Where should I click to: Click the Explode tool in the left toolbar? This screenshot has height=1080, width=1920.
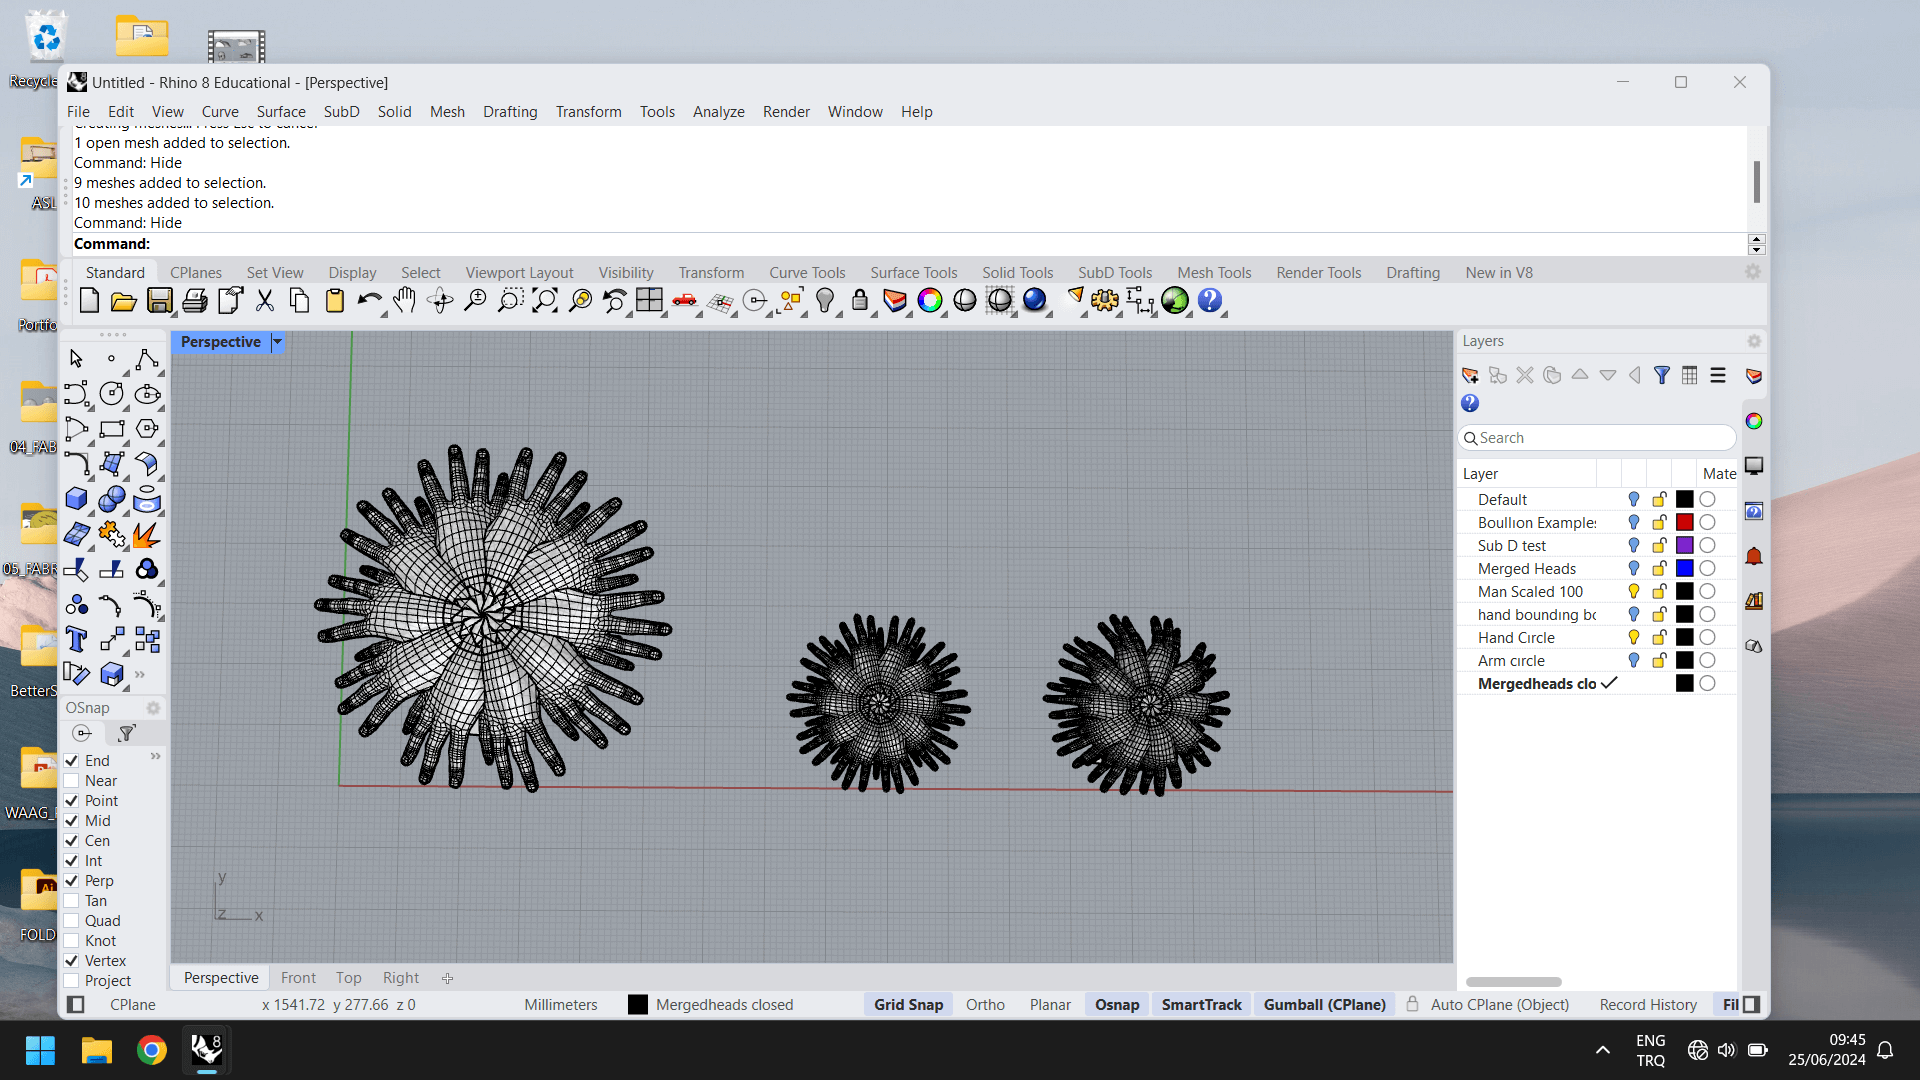(x=146, y=534)
